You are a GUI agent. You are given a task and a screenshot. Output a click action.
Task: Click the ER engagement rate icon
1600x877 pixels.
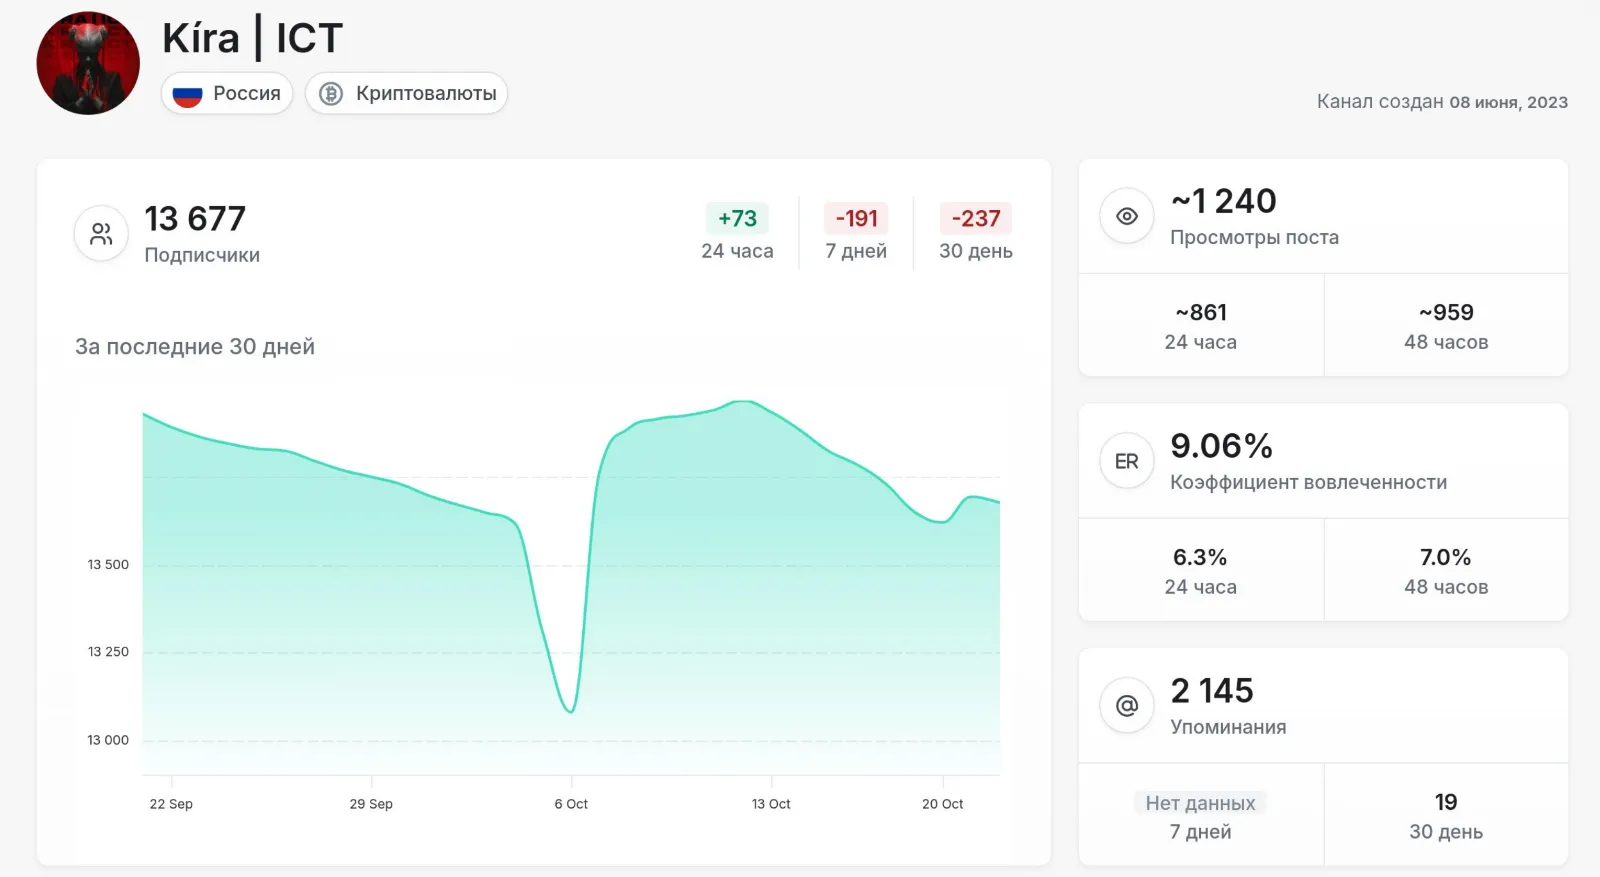point(1127,461)
